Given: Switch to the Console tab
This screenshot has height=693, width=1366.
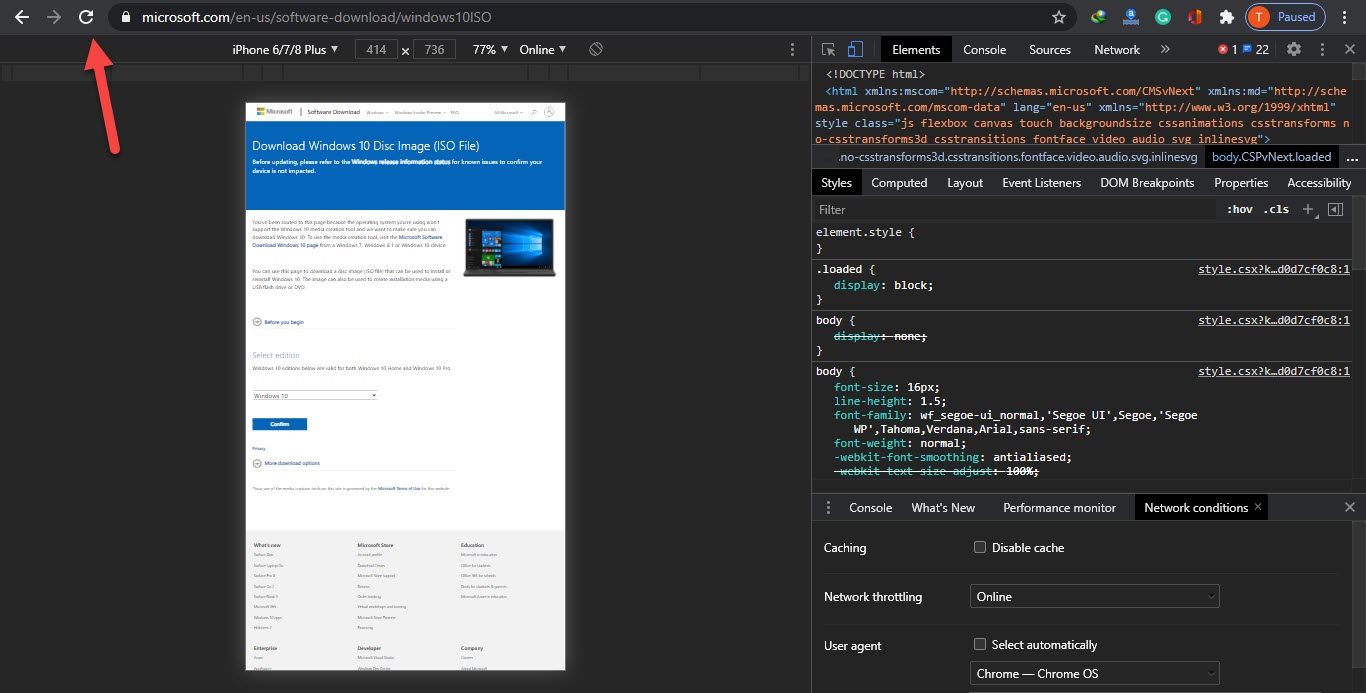Looking at the screenshot, I should coord(984,49).
